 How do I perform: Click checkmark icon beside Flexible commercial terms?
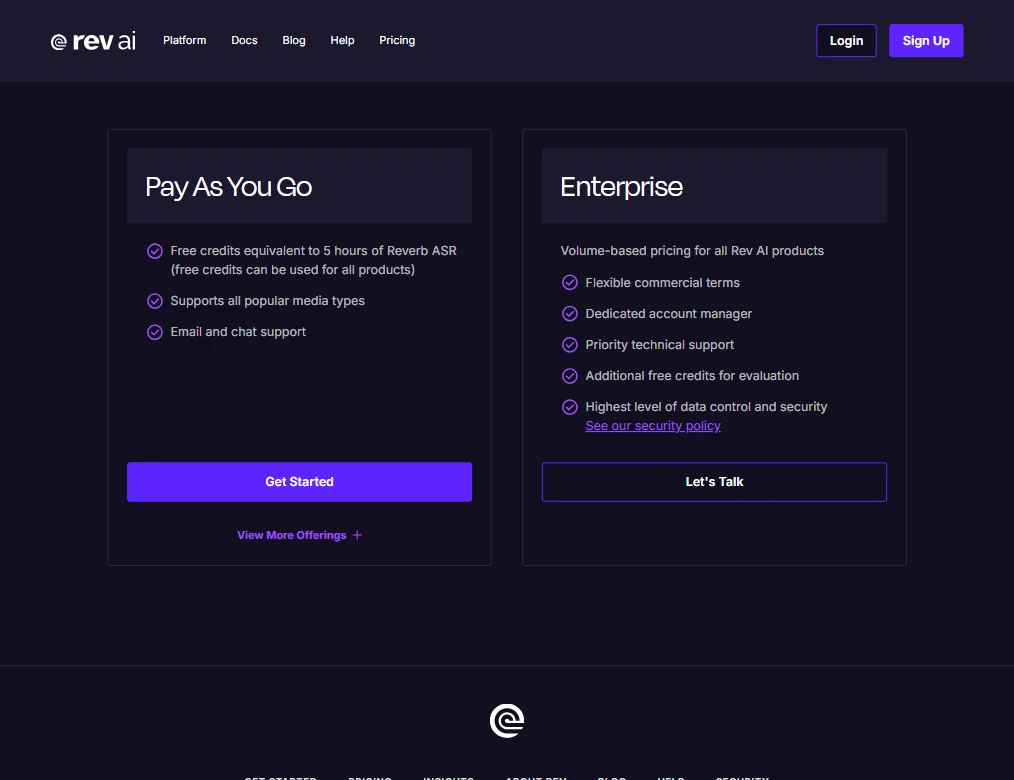[570, 283]
